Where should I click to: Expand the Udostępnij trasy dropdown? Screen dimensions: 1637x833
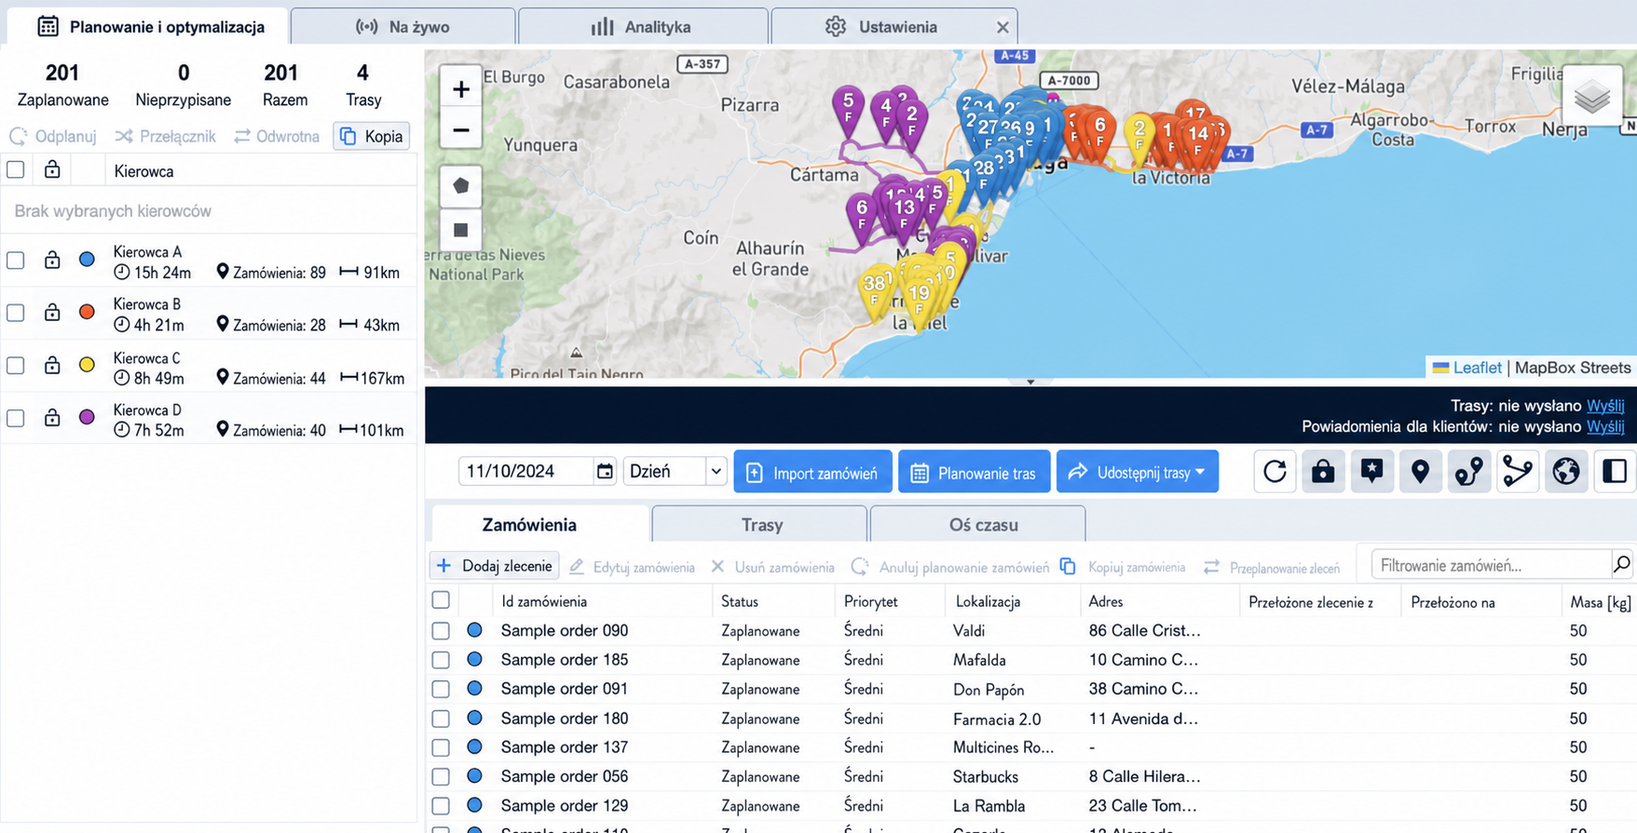click(x=1137, y=472)
